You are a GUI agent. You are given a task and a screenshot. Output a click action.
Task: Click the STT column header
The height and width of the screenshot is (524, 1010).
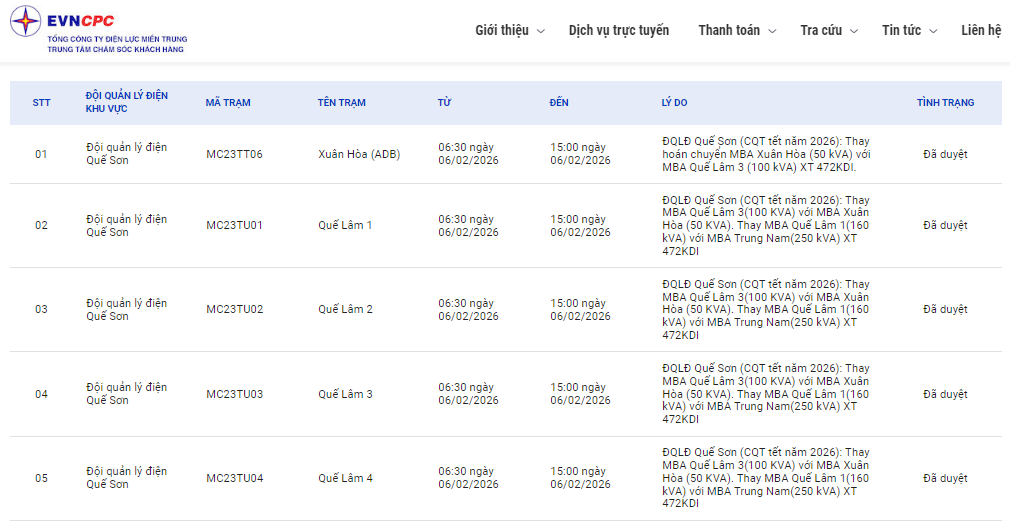[41, 103]
